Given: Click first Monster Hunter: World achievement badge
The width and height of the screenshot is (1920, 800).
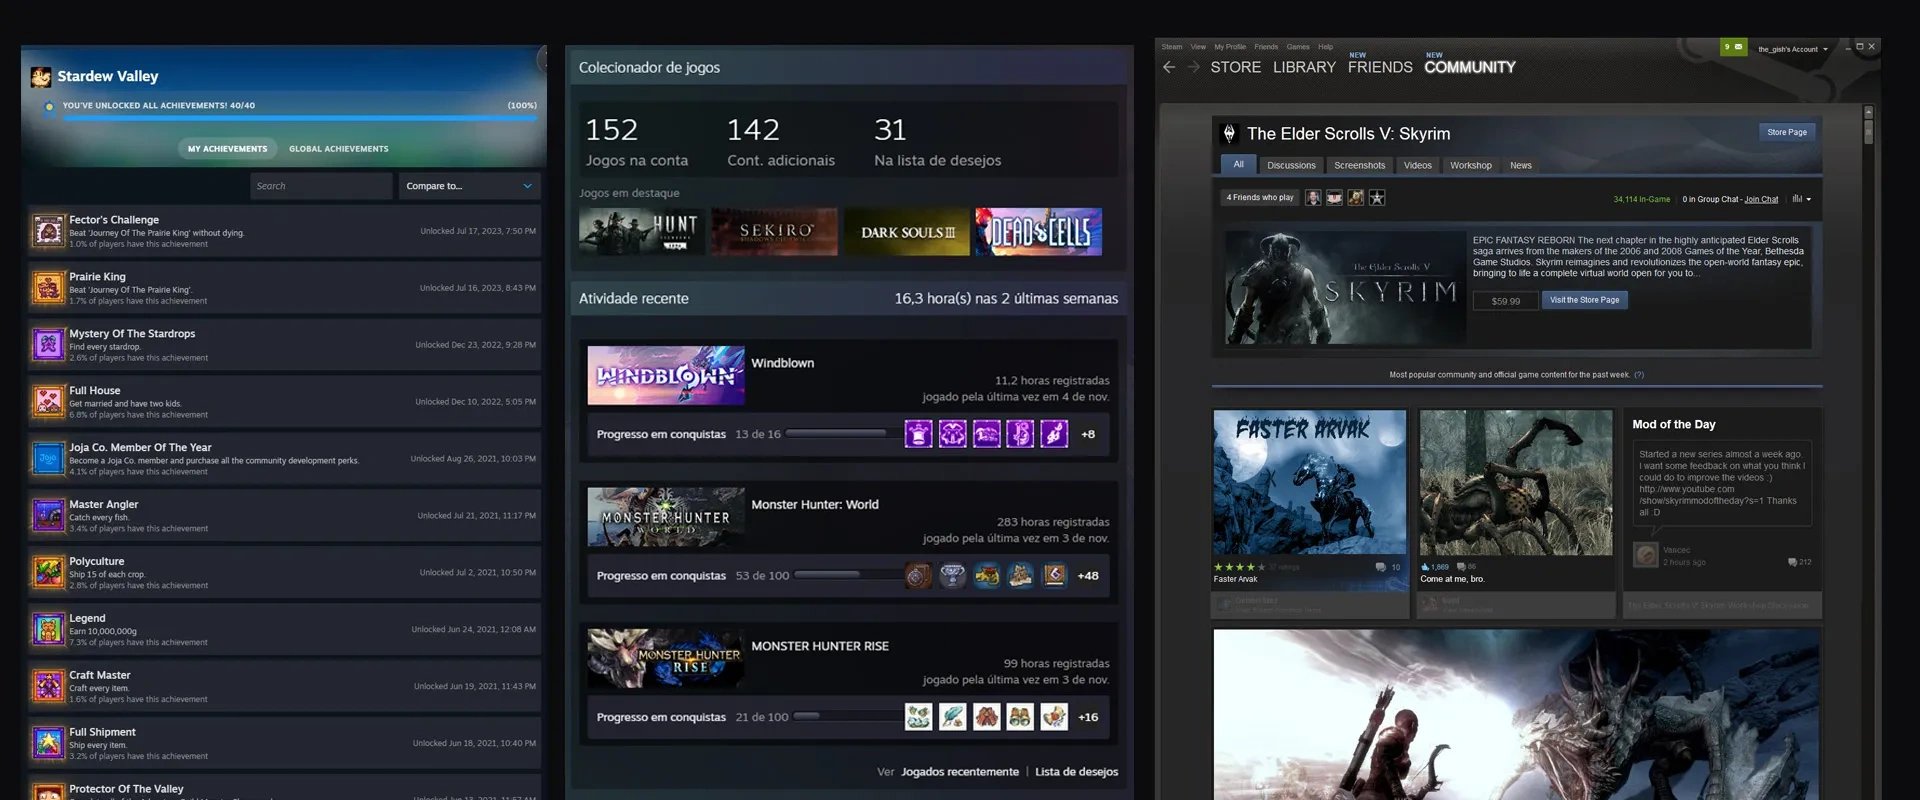Looking at the screenshot, I should (918, 576).
